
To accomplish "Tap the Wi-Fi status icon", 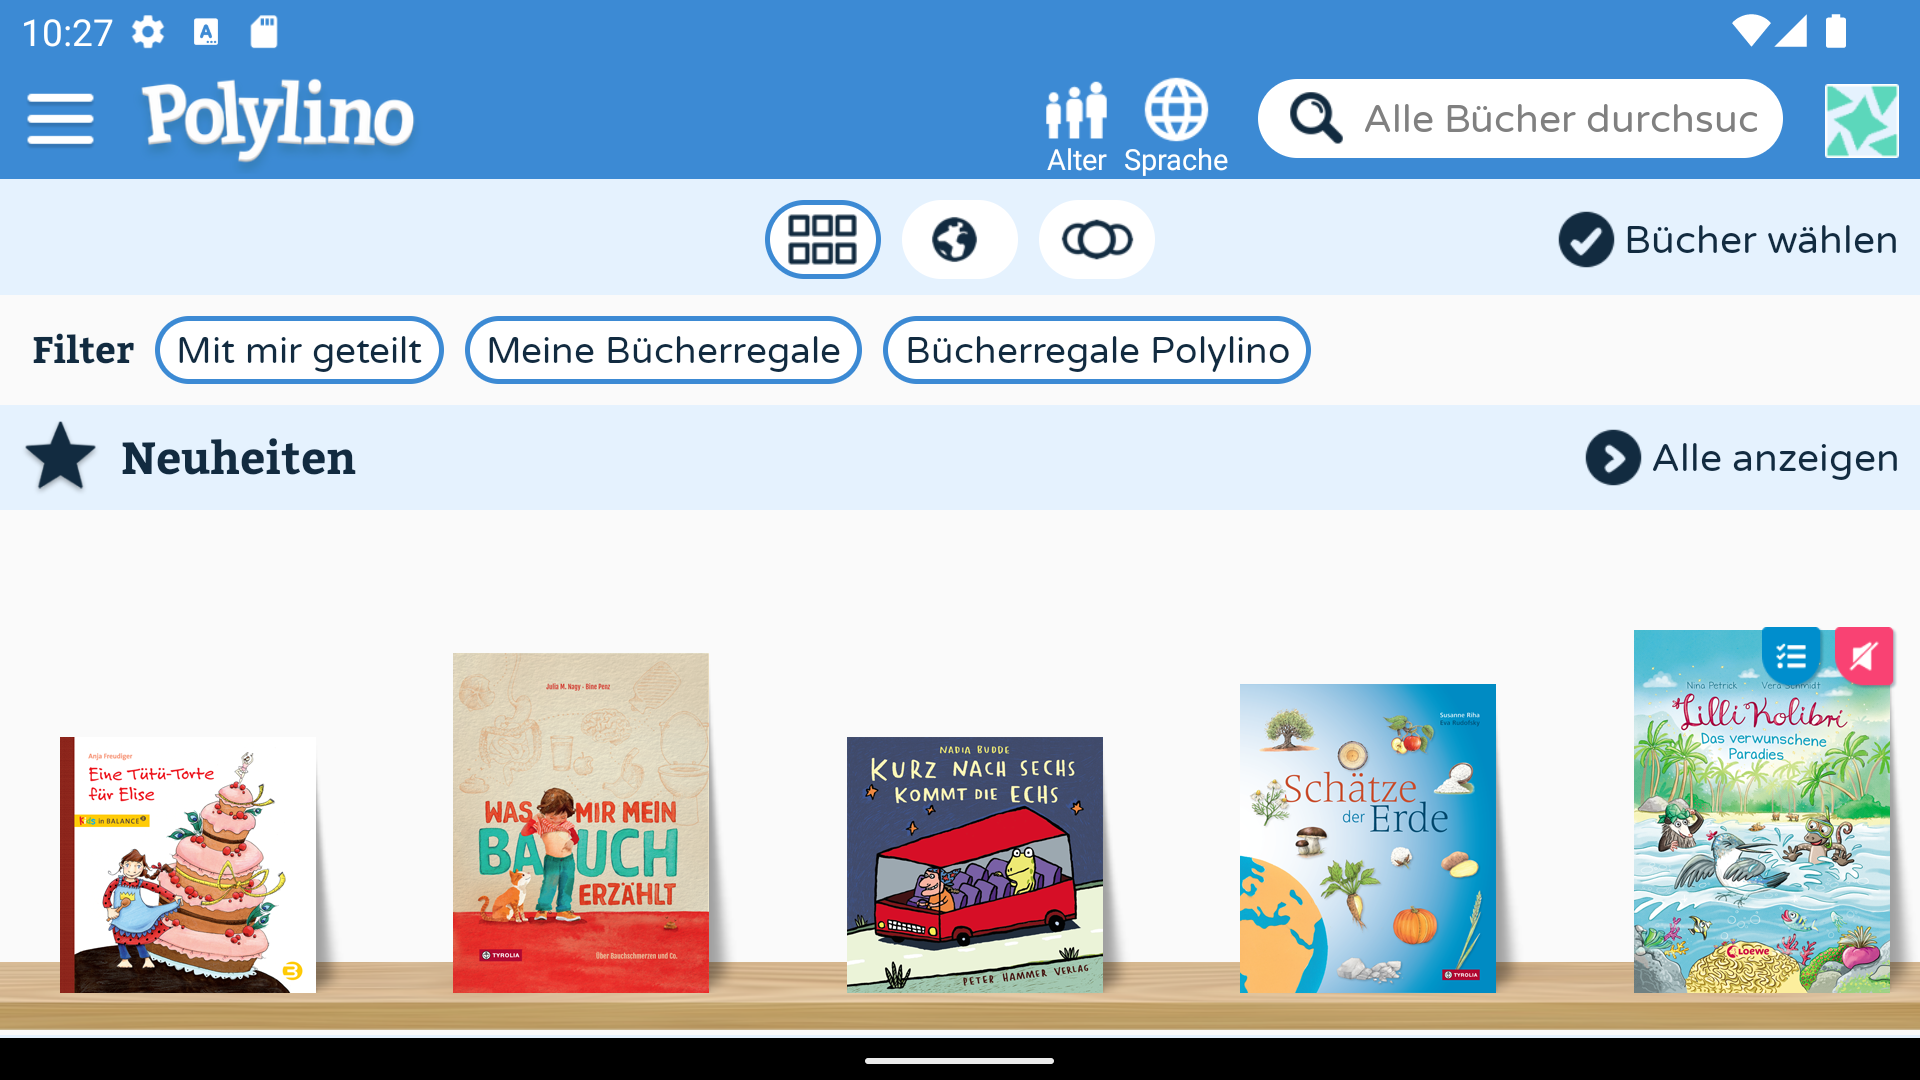I will pyautogui.click(x=1750, y=31).
